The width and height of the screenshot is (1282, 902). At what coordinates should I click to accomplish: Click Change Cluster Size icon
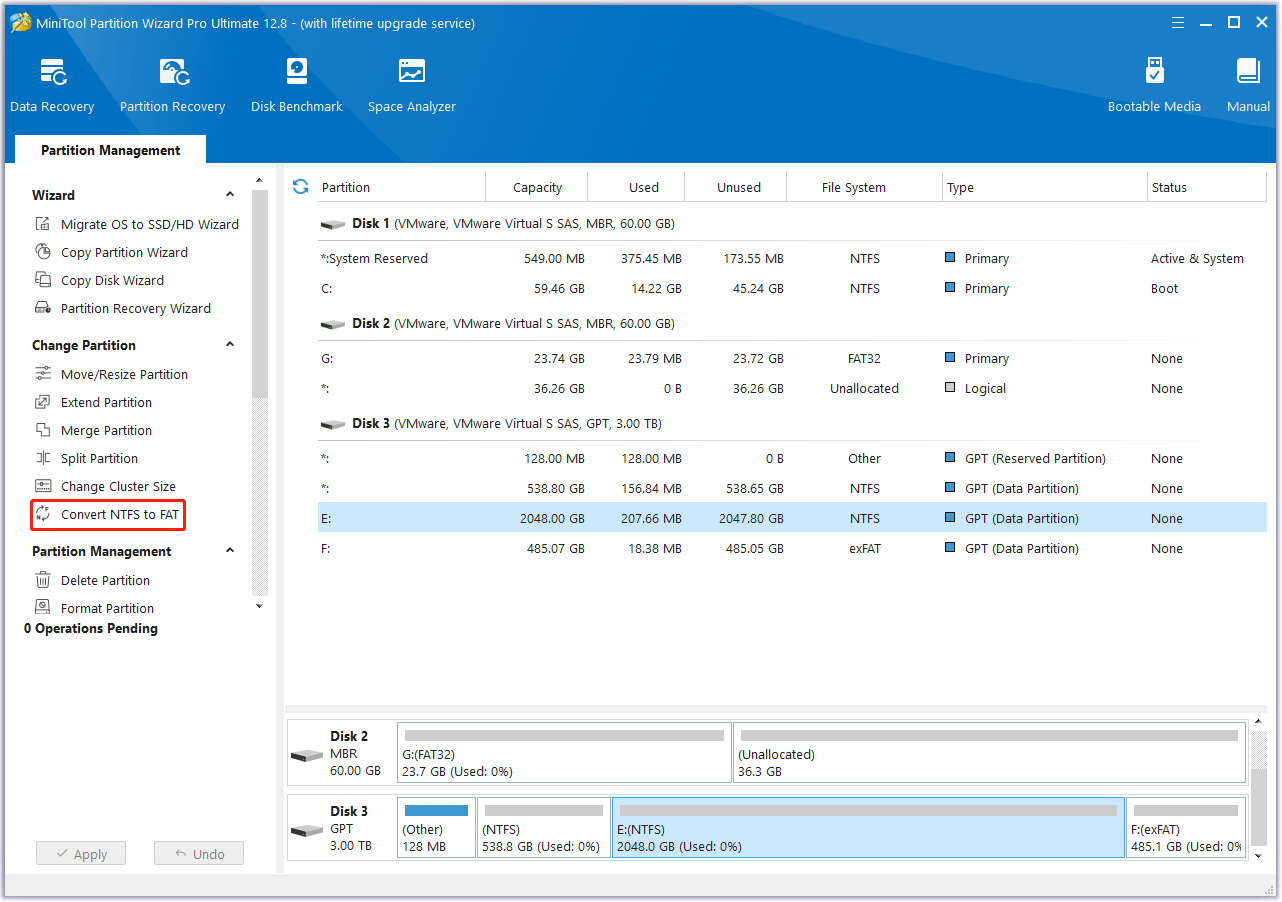(43, 486)
